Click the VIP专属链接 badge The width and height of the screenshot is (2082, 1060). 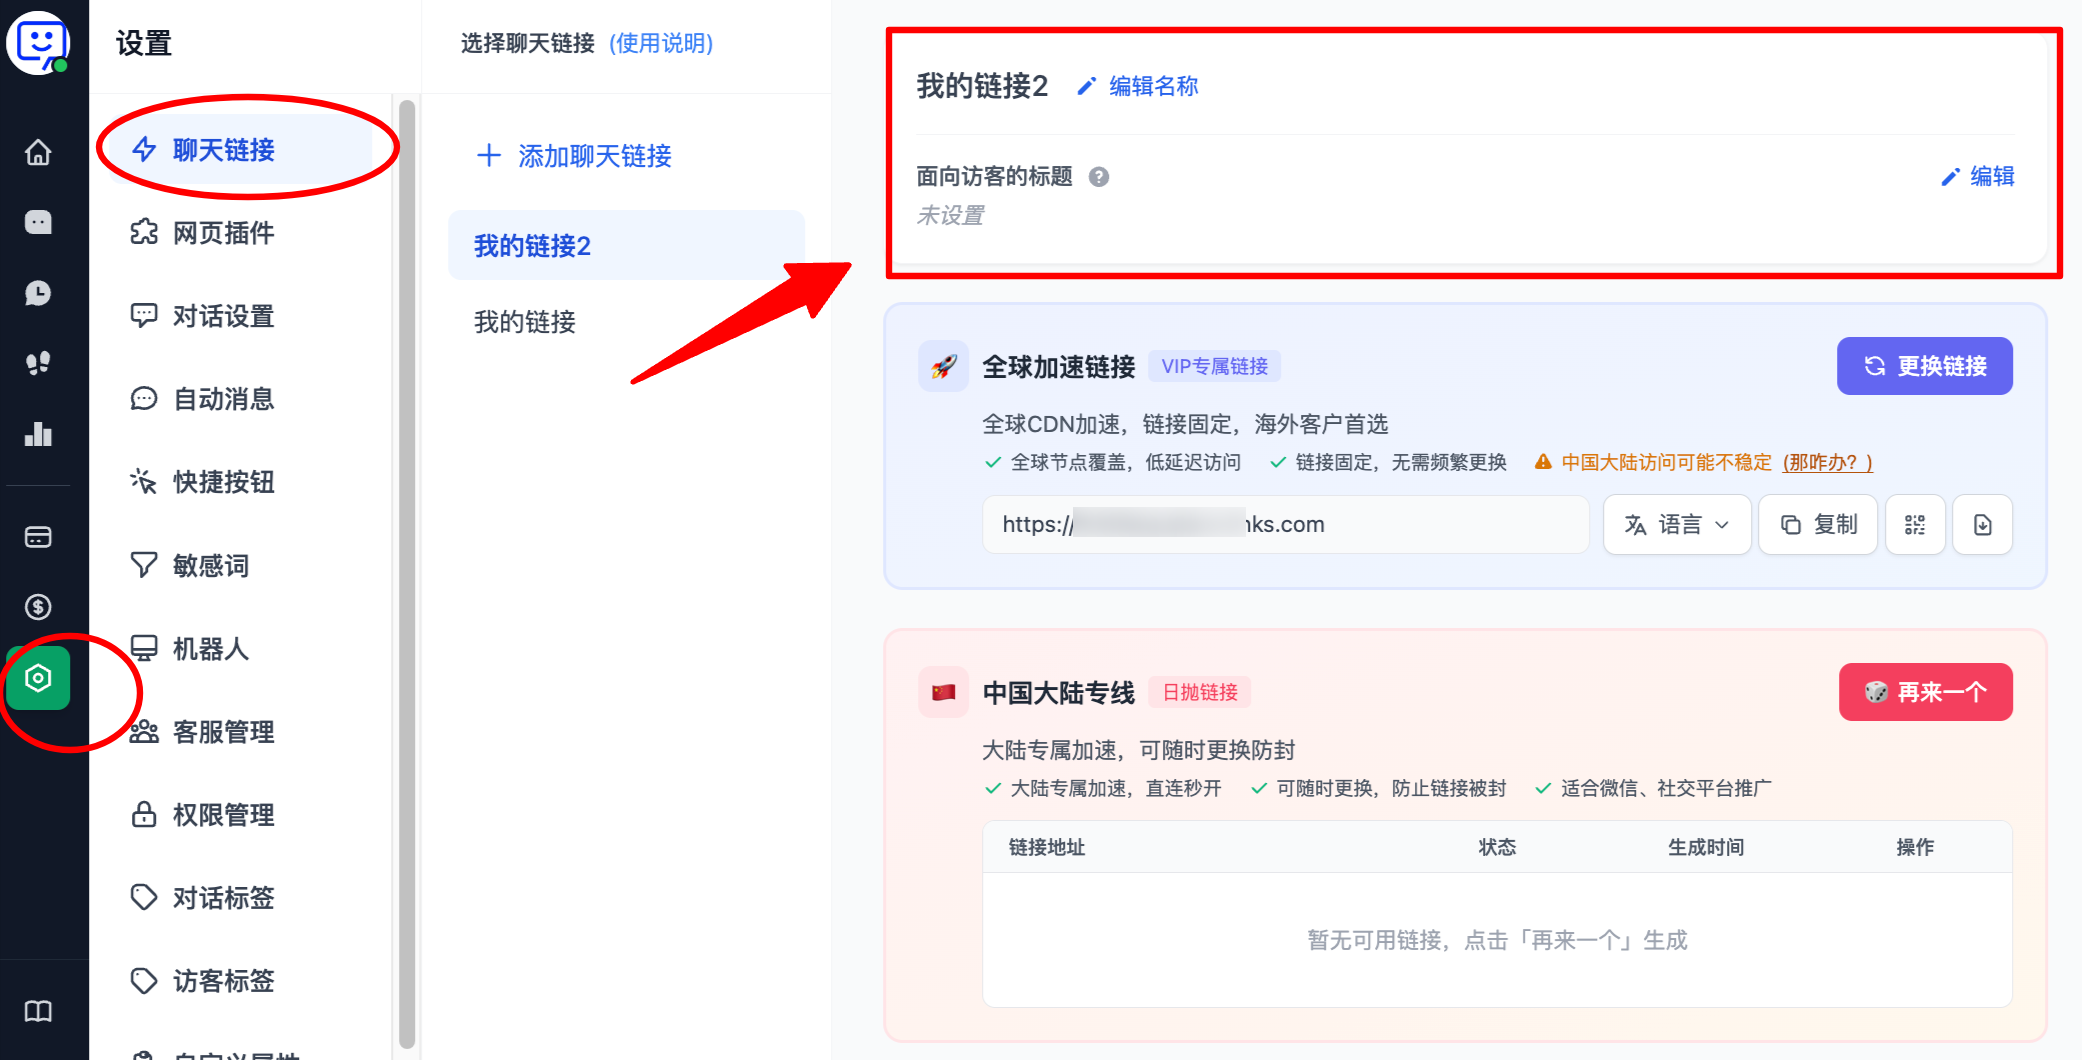click(x=1214, y=366)
